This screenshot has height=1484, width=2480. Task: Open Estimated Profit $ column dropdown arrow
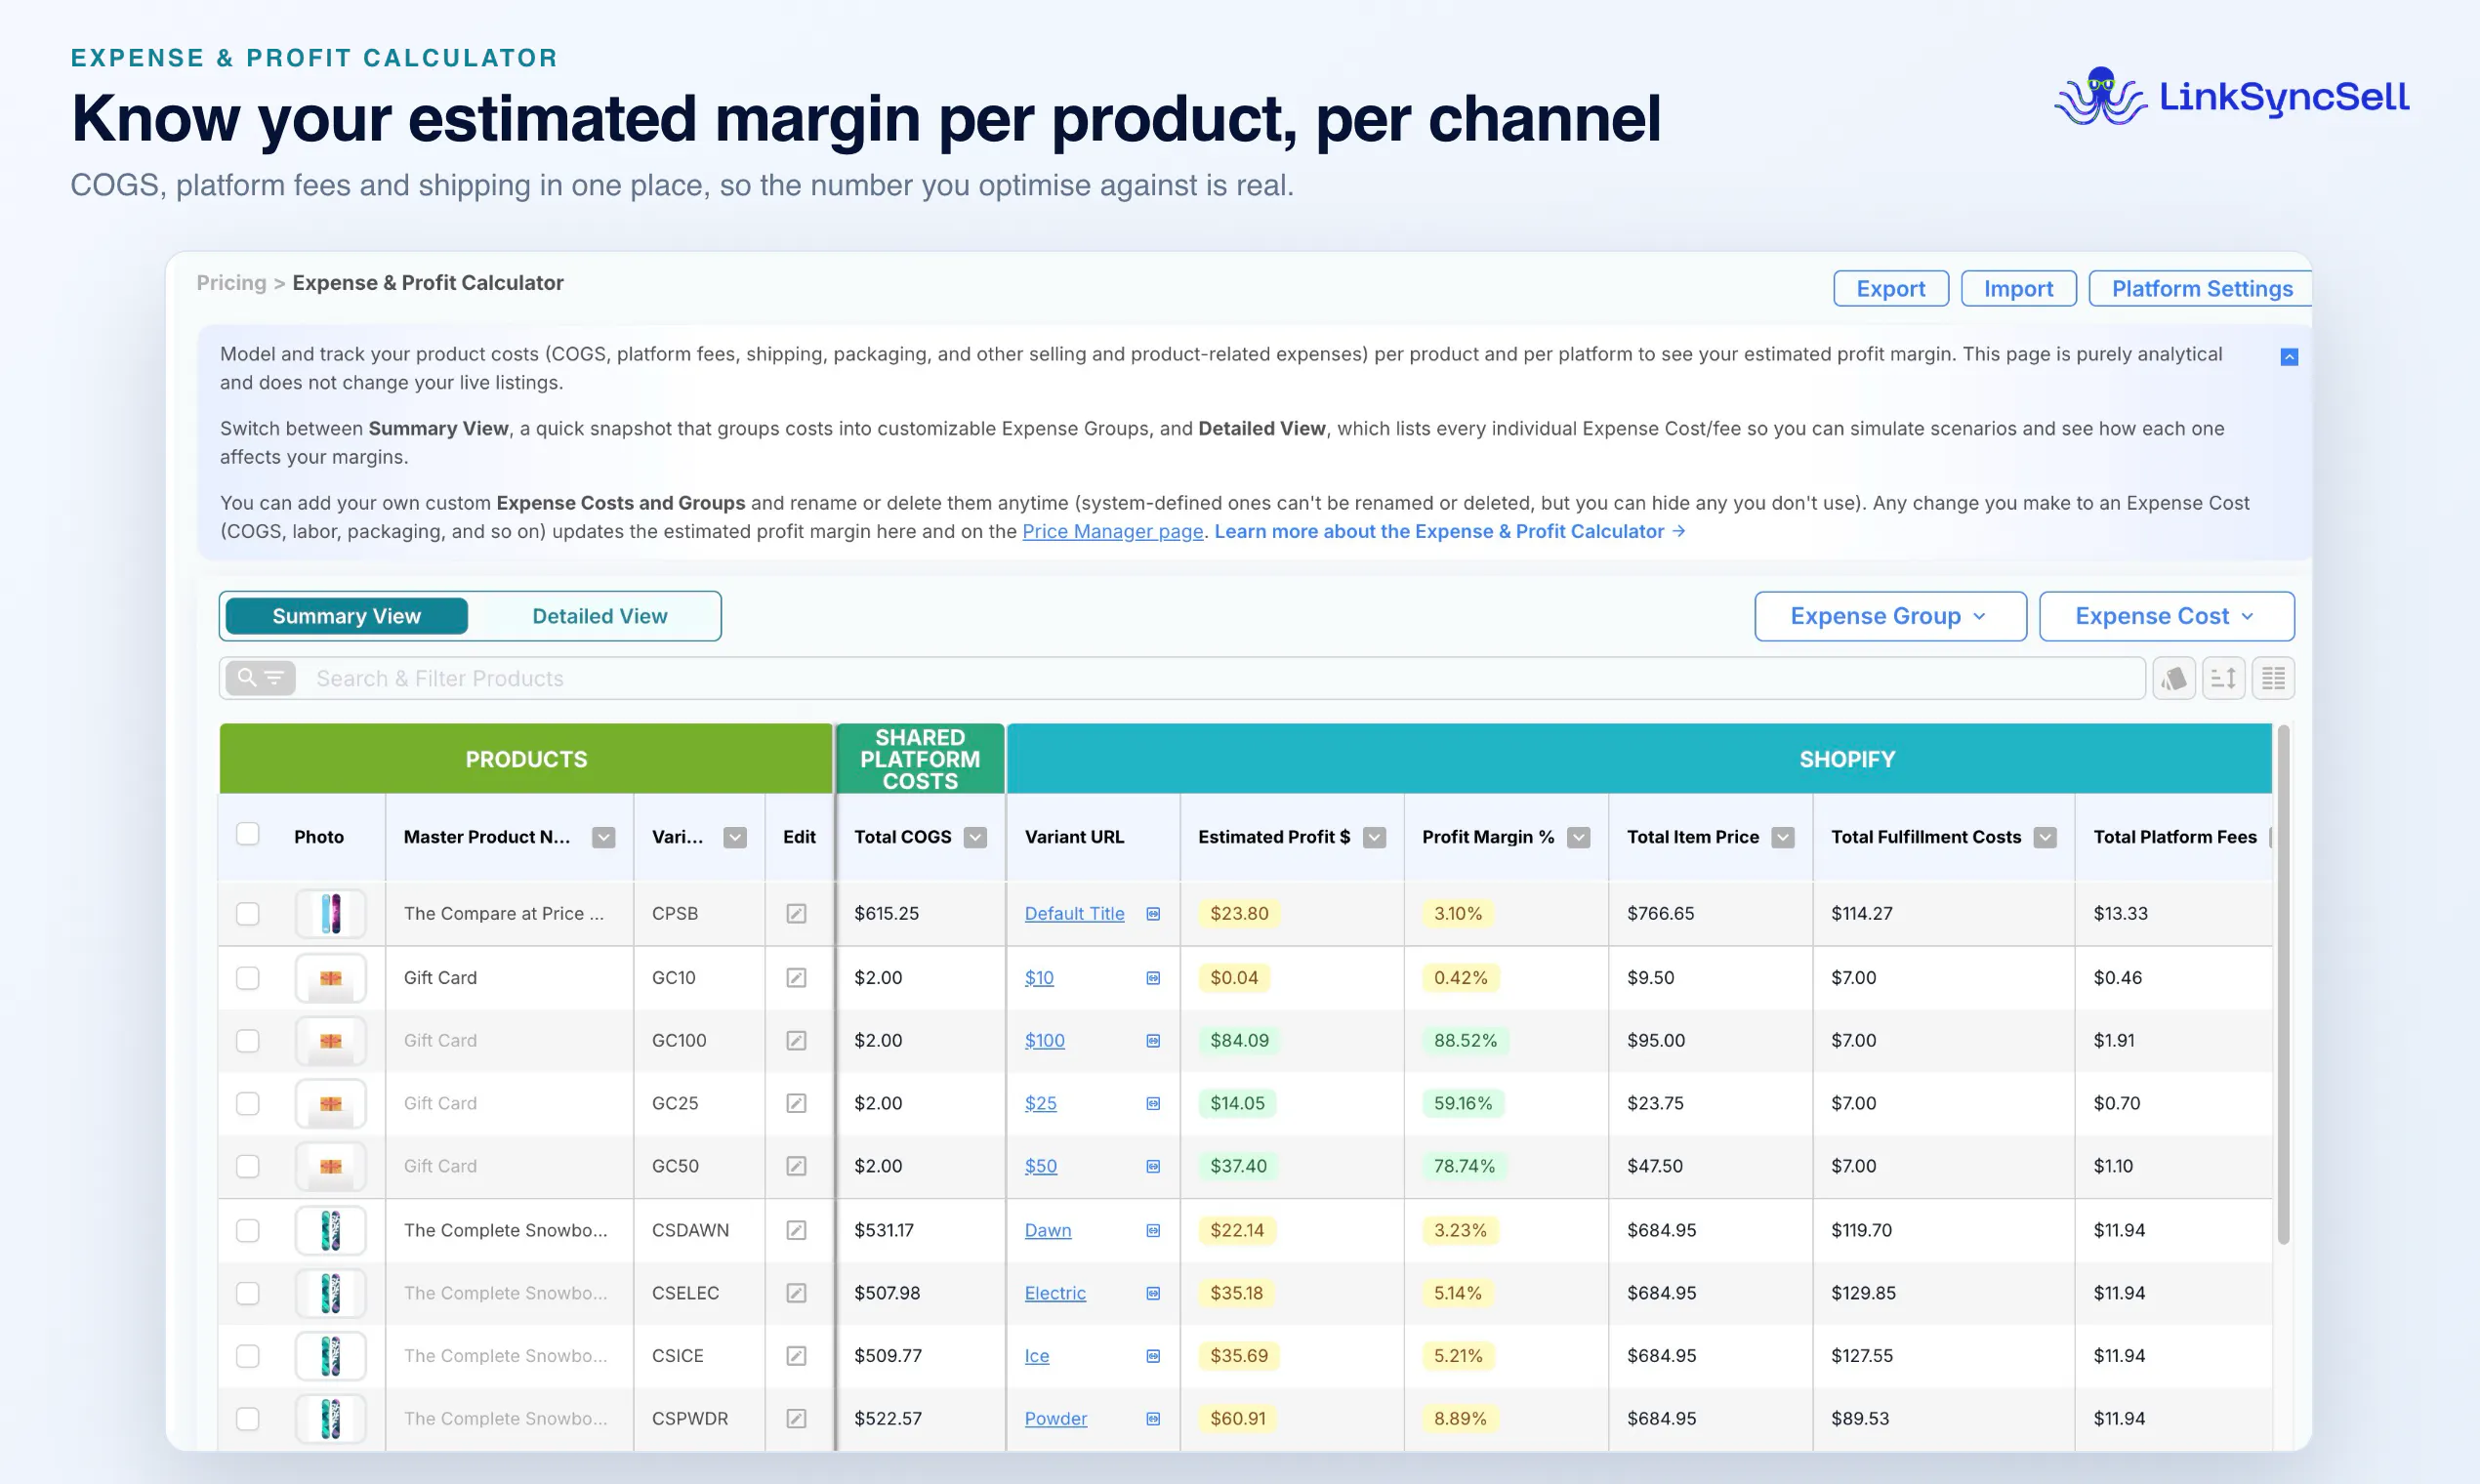(x=1375, y=838)
